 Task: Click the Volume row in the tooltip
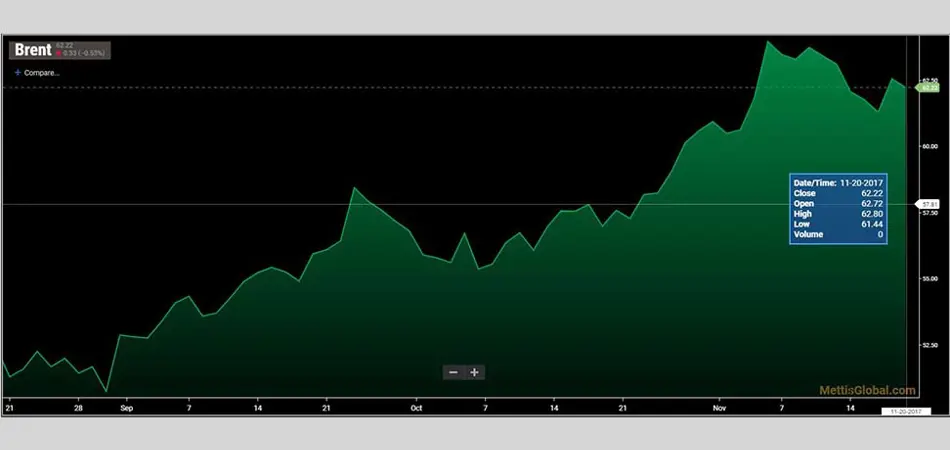839,234
